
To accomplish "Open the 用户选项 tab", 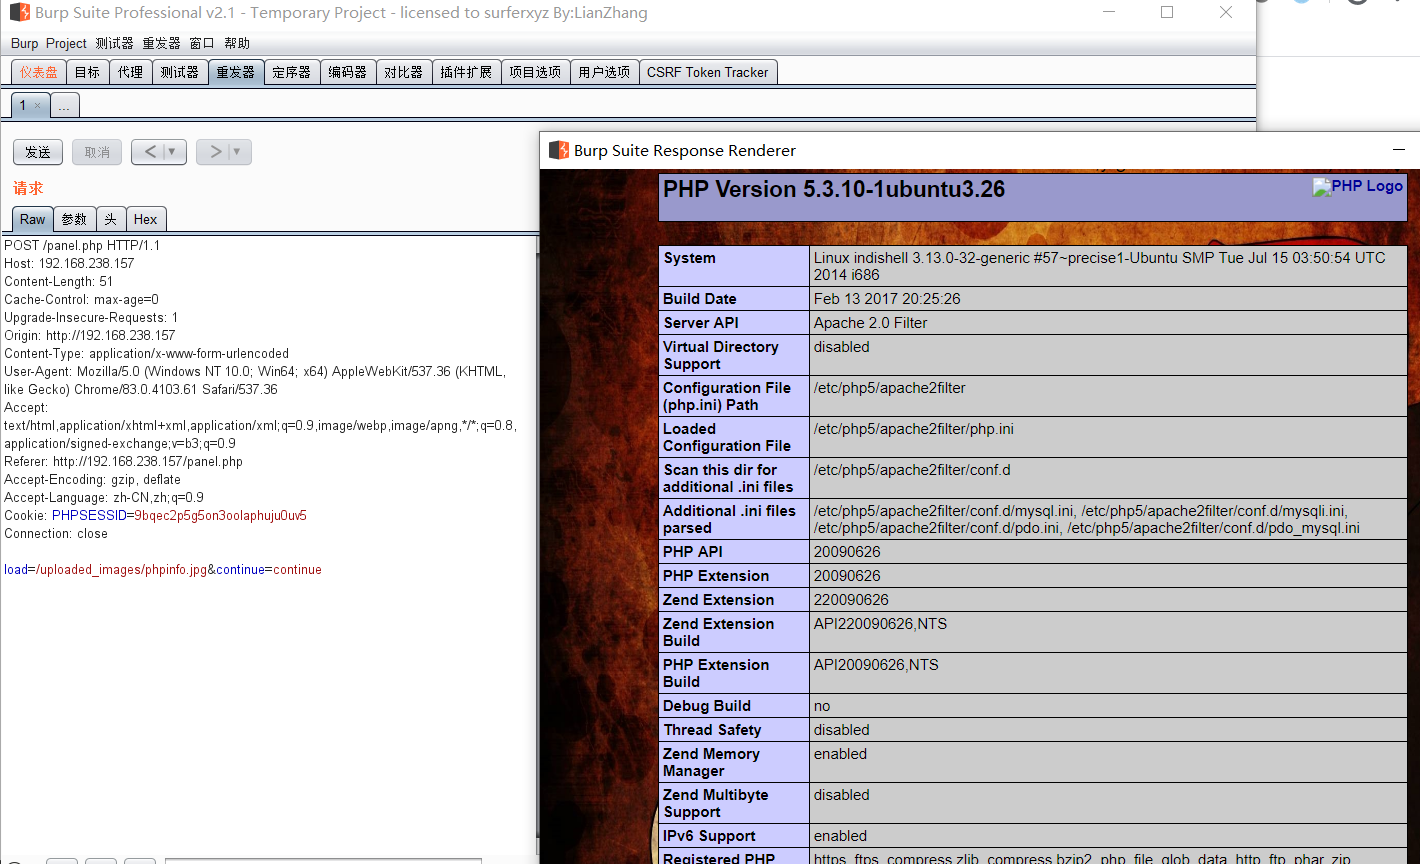I will (x=604, y=72).
